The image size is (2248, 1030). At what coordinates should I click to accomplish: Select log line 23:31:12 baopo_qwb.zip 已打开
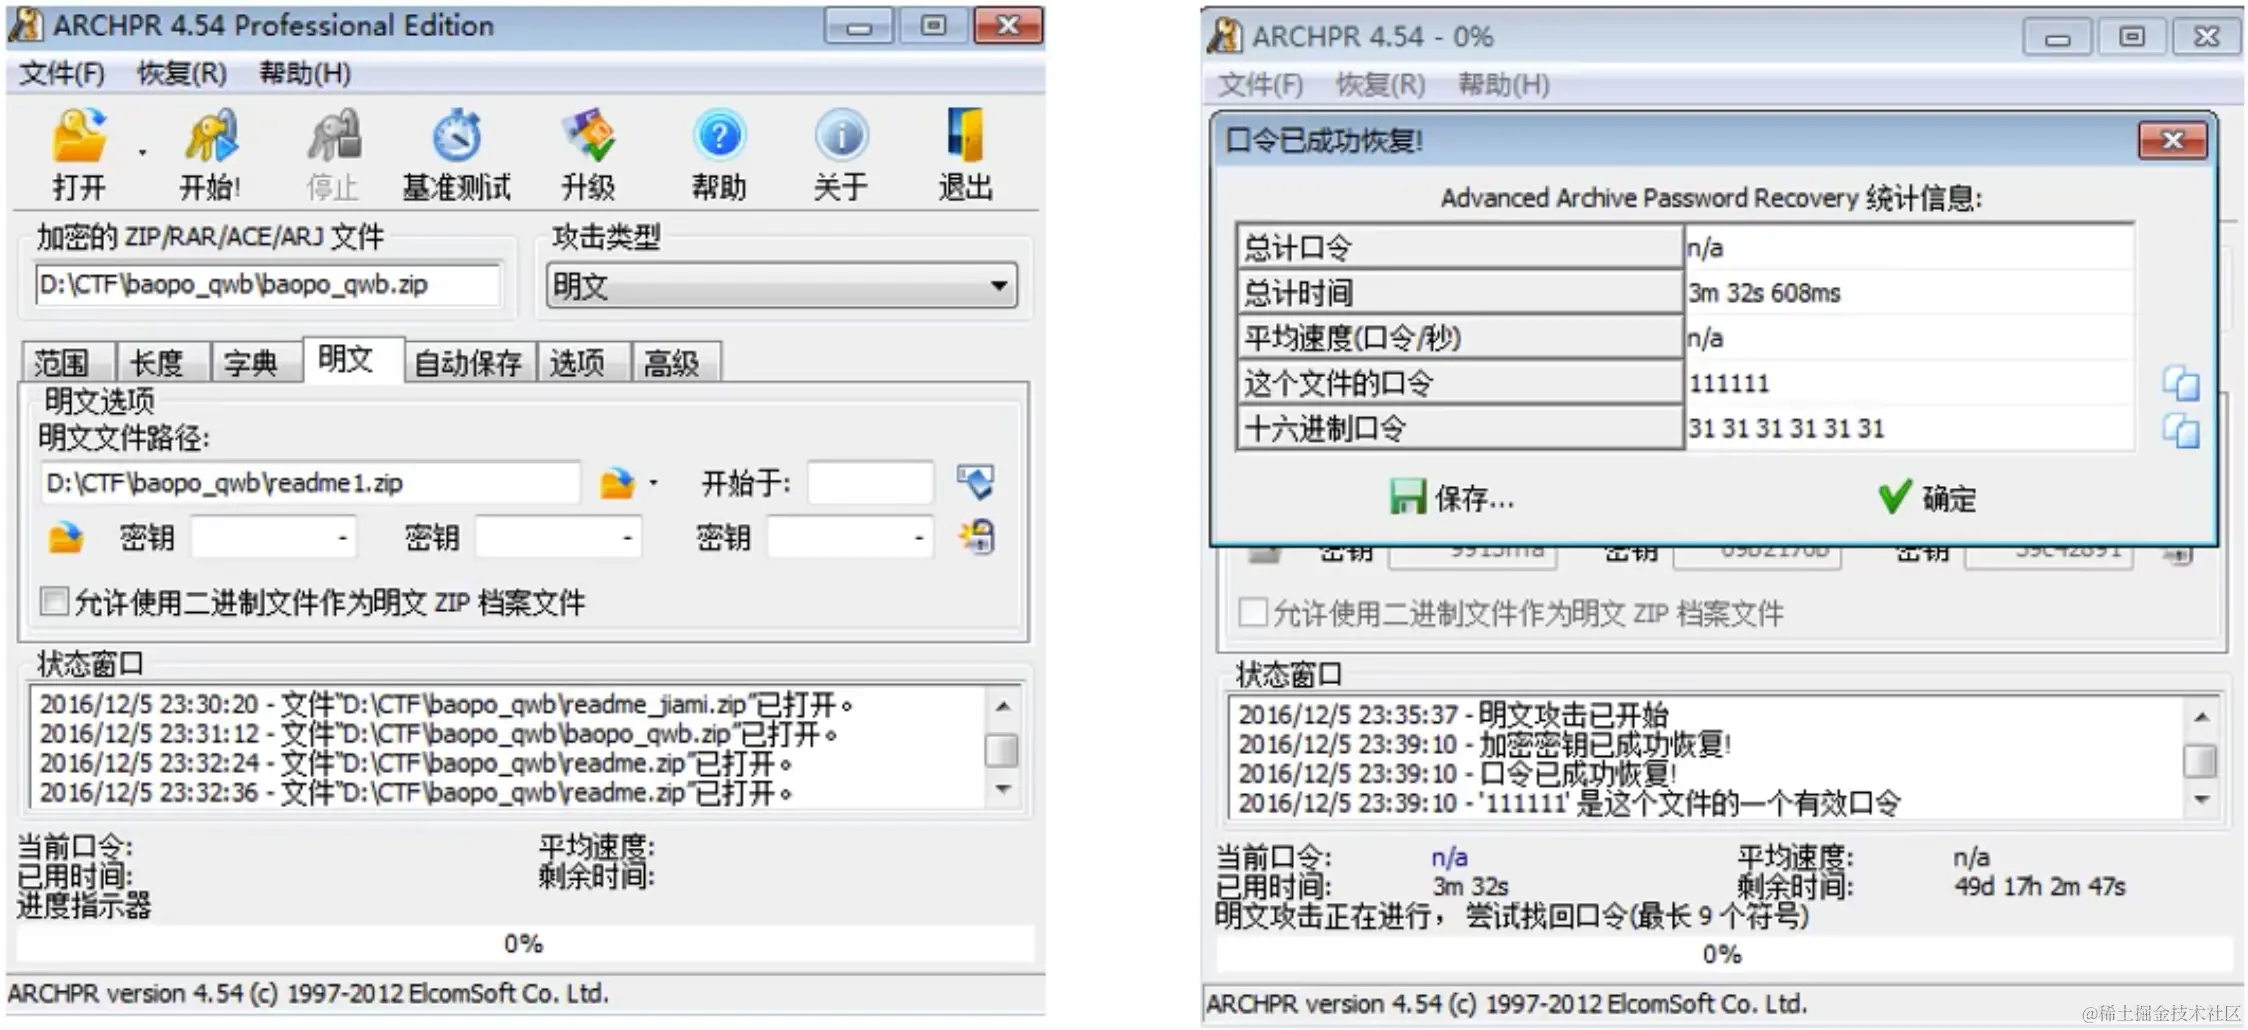click(x=438, y=733)
